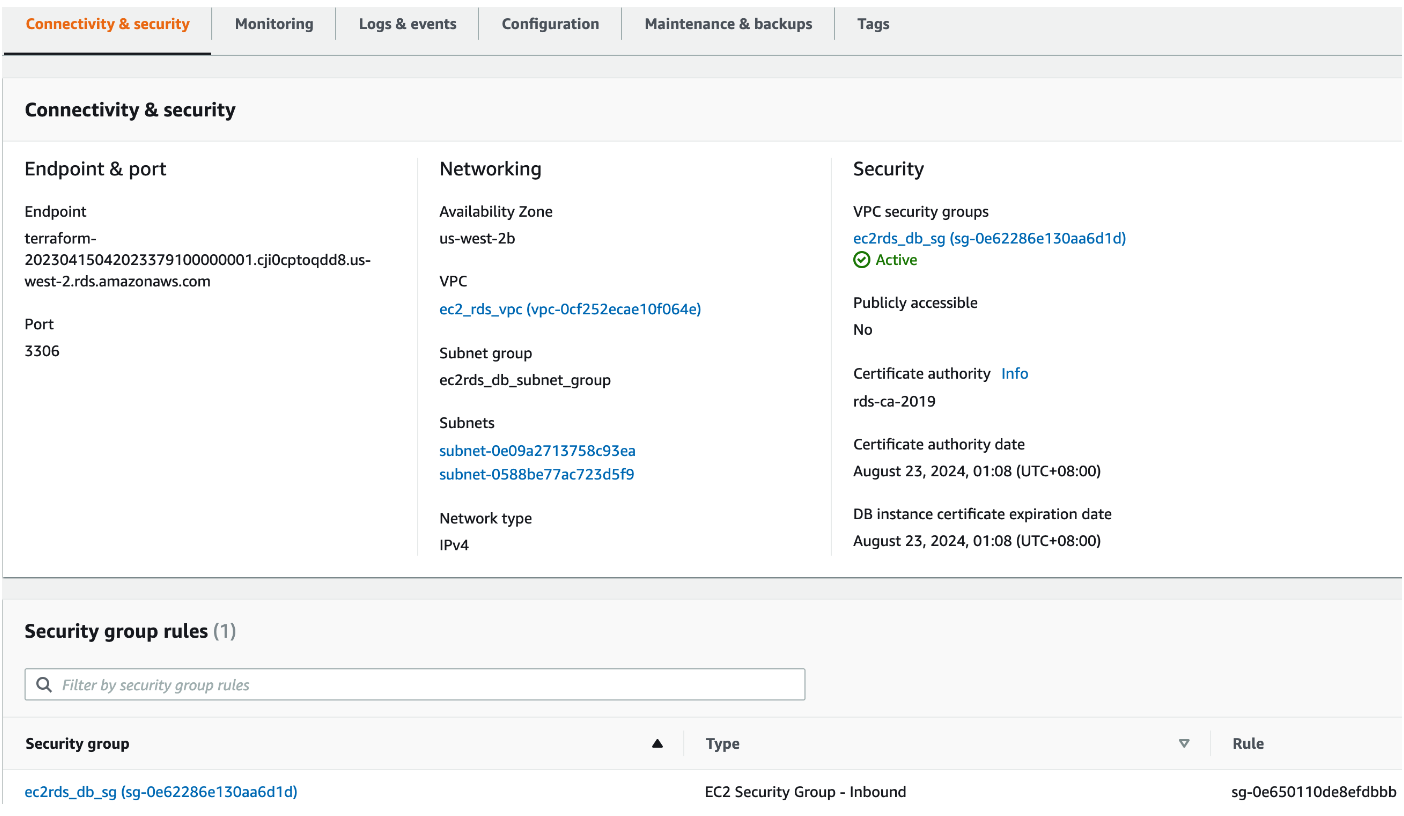Open the ec2_rds_vpc VPC link
The height and width of the screenshot is (816, 1404).
(570, 309)
